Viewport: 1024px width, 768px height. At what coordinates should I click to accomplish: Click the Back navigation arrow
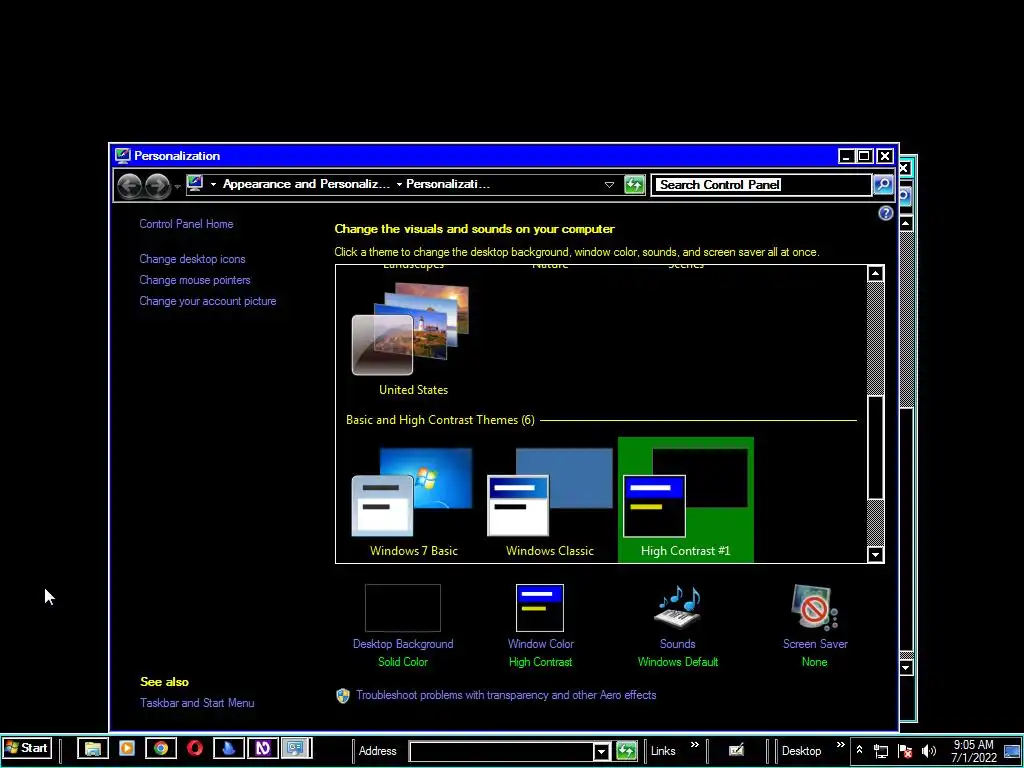[129, 185]
